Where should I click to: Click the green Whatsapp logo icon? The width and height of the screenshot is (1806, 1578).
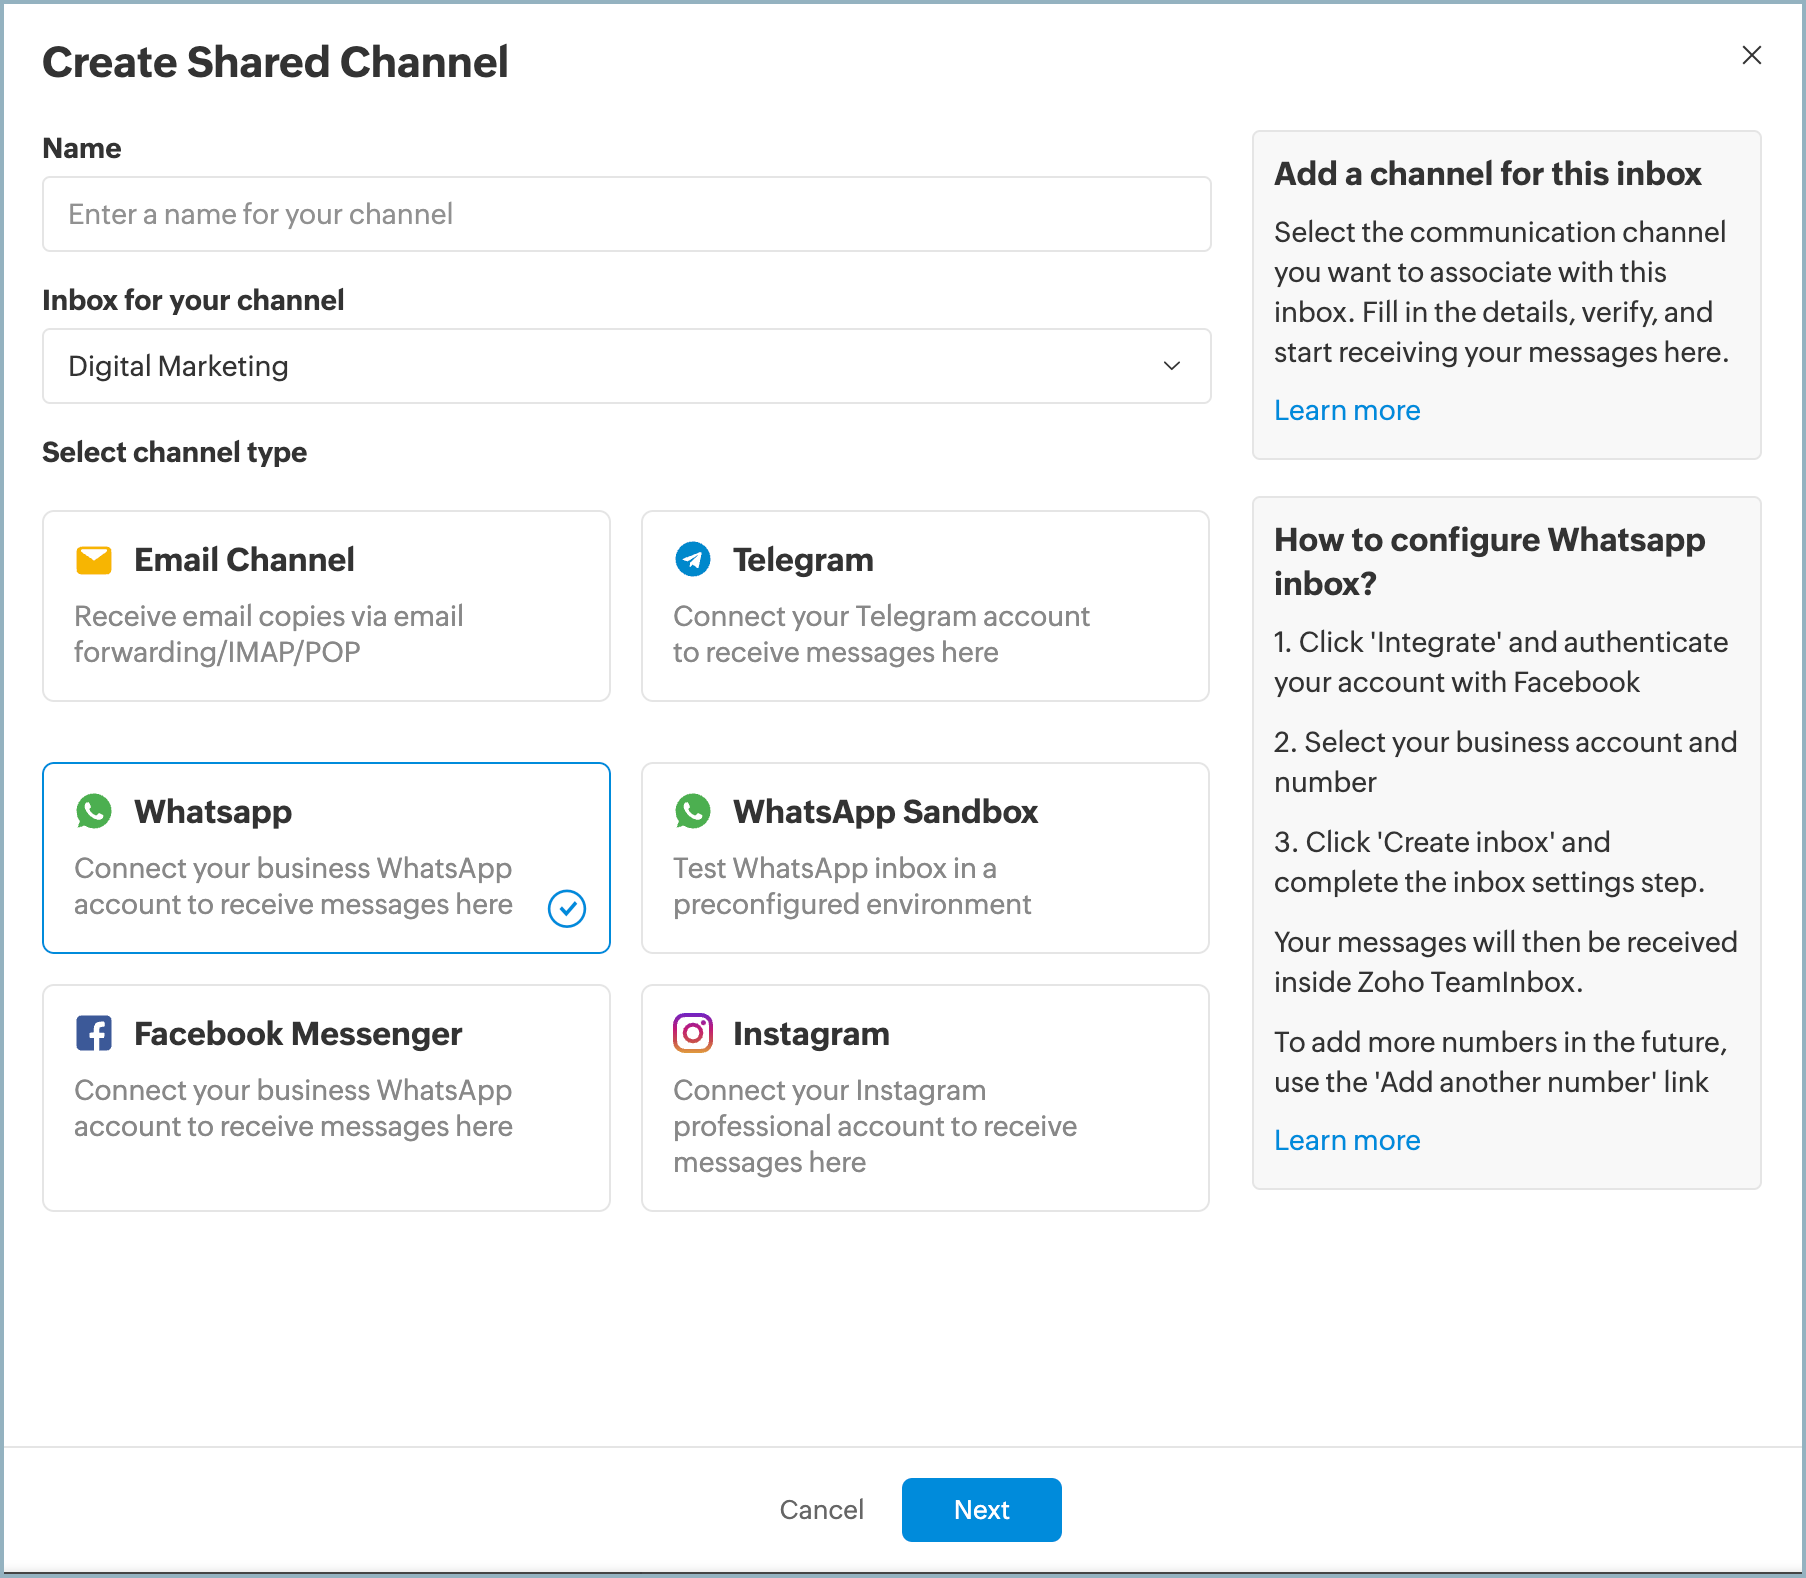[x=94, y=811]
